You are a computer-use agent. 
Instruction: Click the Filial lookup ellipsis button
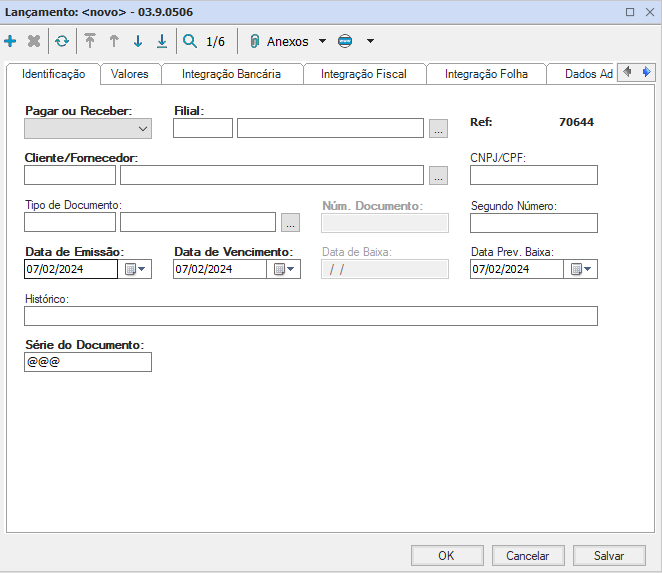(x=438, y=128)
